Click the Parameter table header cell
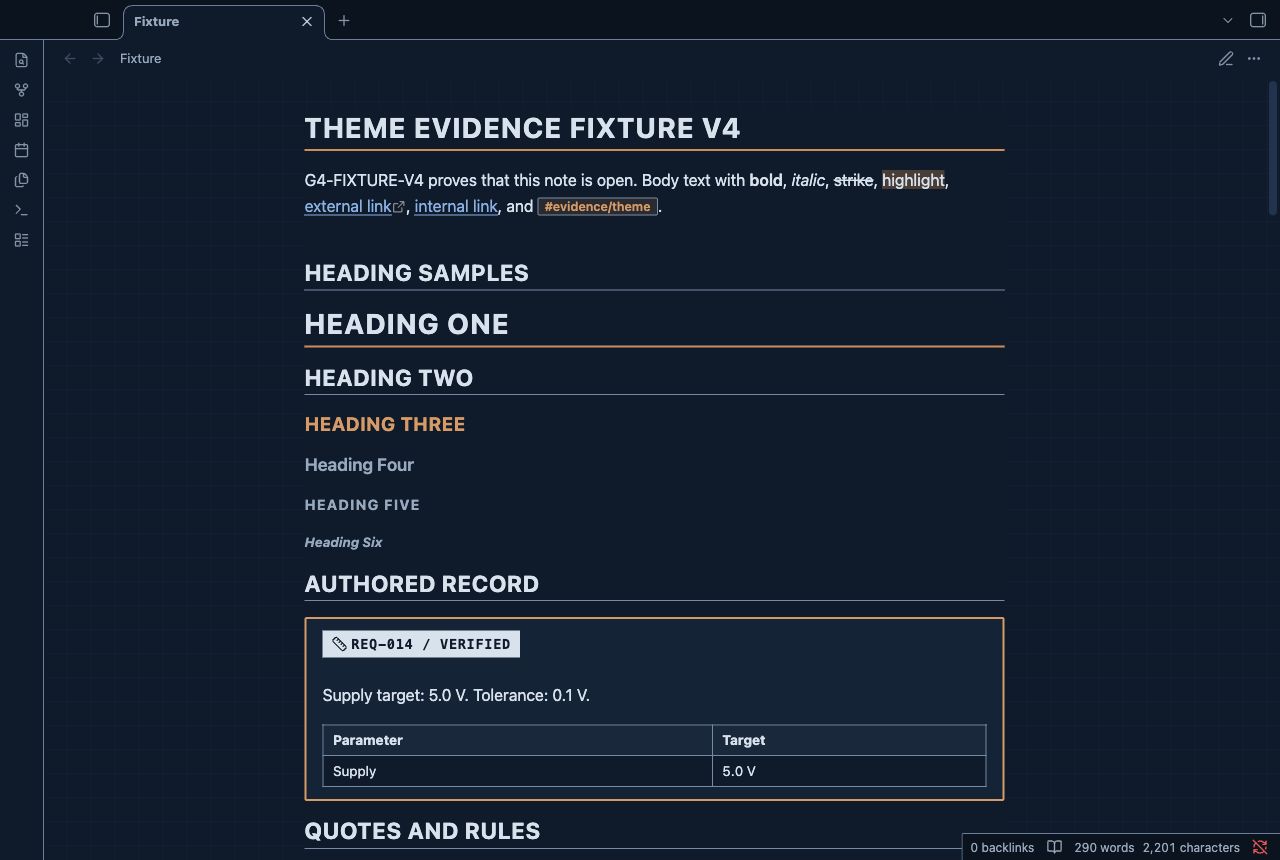The image size is (1280, 860). [517, 740]
